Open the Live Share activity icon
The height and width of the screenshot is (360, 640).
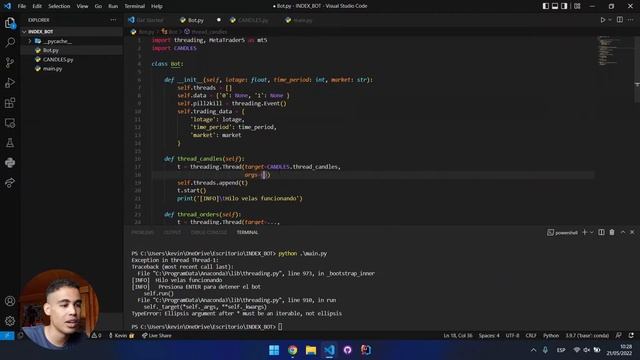coord(10,182)
